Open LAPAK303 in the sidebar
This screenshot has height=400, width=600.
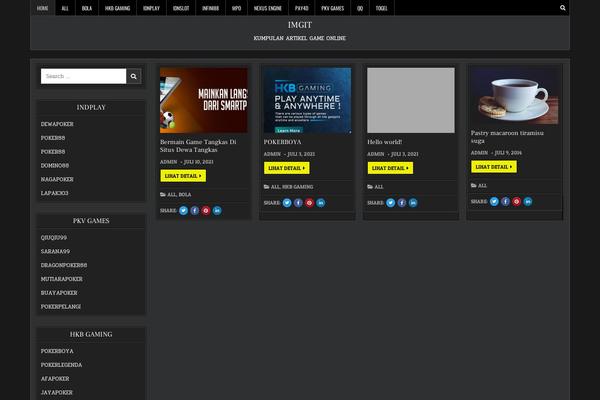click(x=54, y=193)
